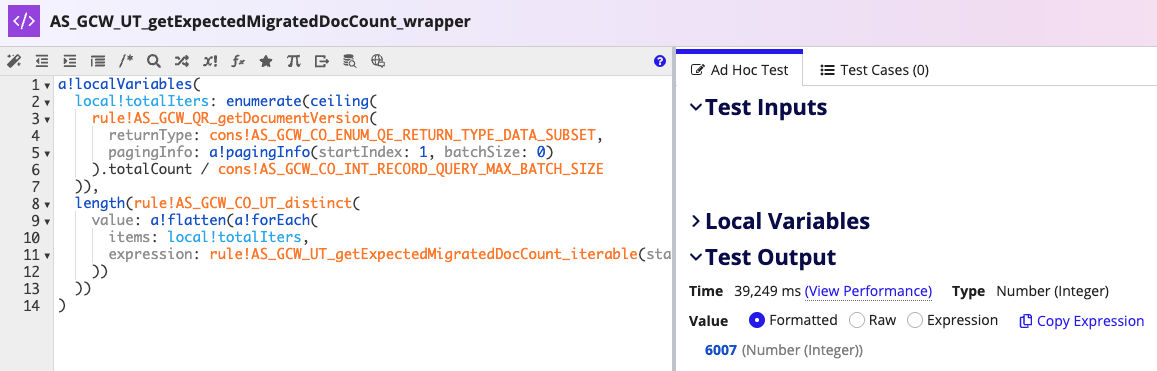Fold code at line 9 arrow

pos(48,221)
